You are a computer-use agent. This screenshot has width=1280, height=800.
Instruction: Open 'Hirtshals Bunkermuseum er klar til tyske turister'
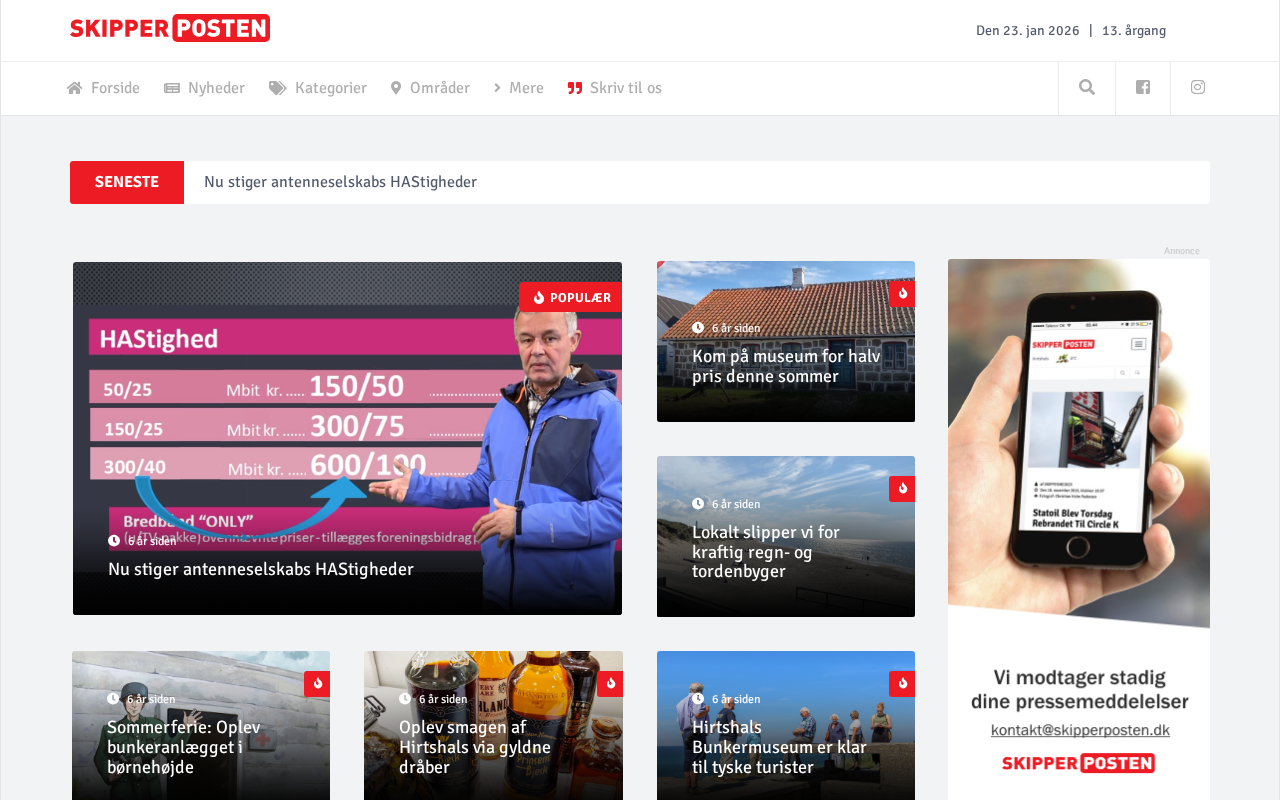tap(779, 747)
